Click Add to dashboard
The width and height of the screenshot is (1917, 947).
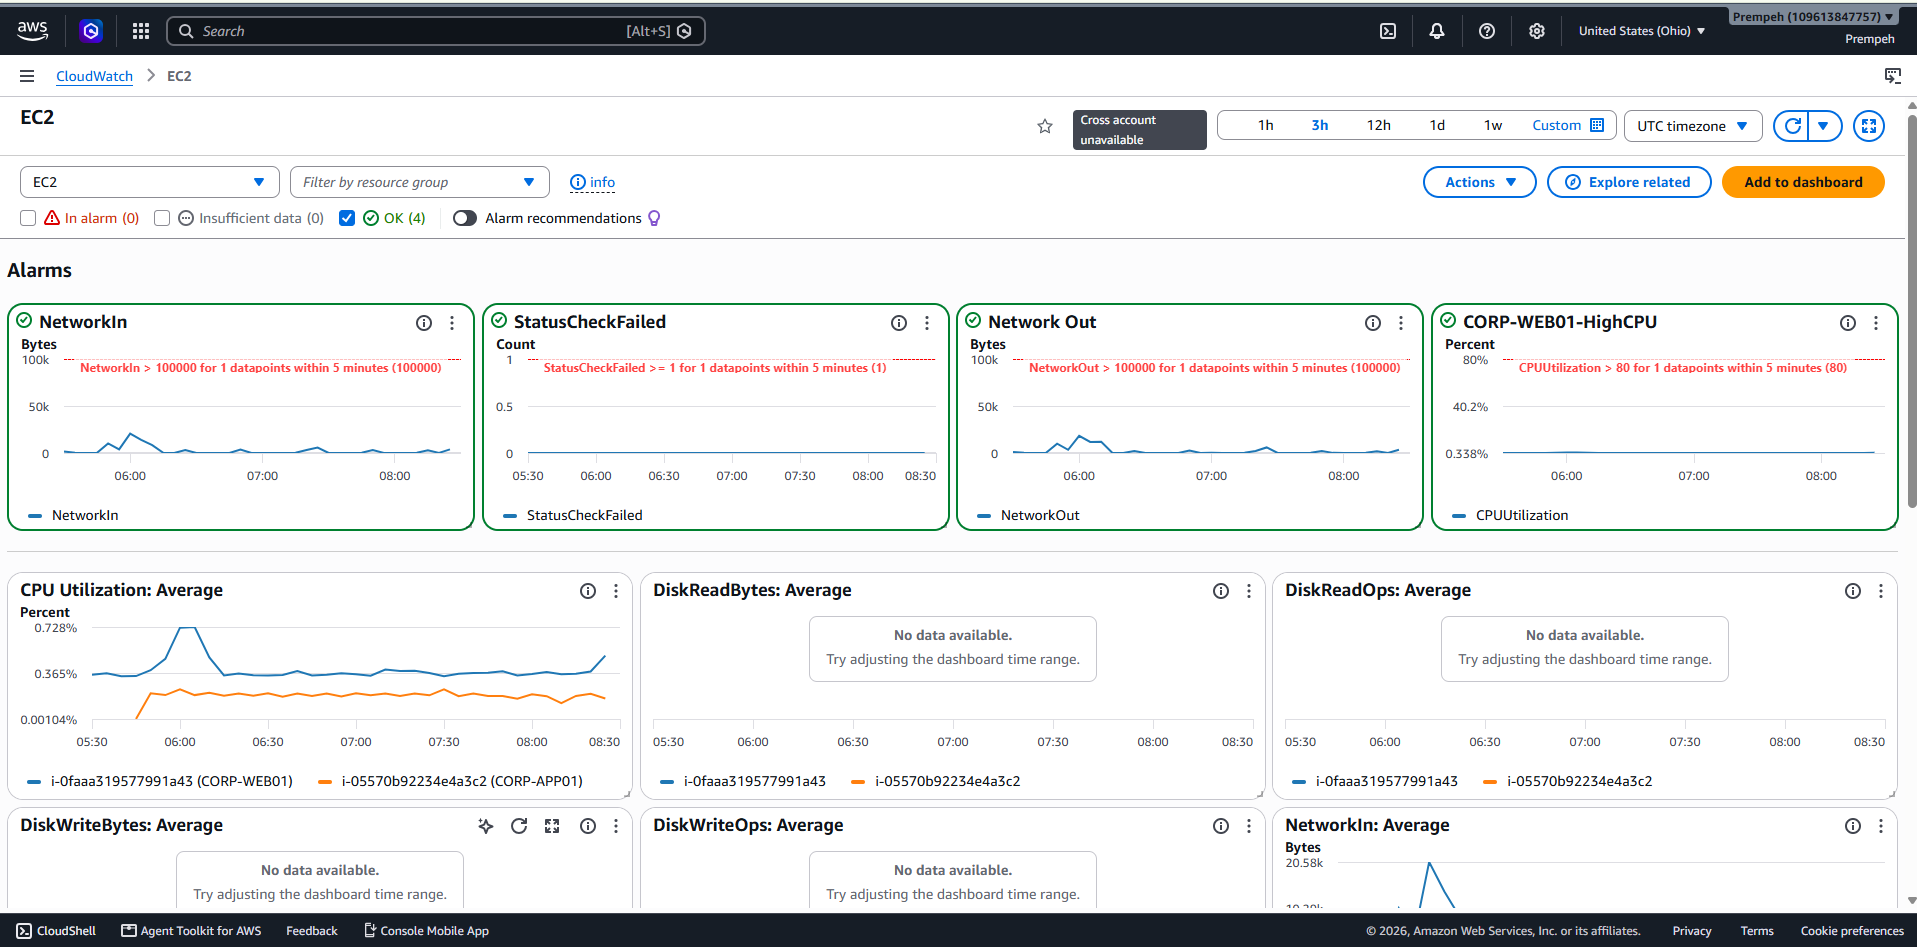pyautogui.click(x=1803, y=182)
